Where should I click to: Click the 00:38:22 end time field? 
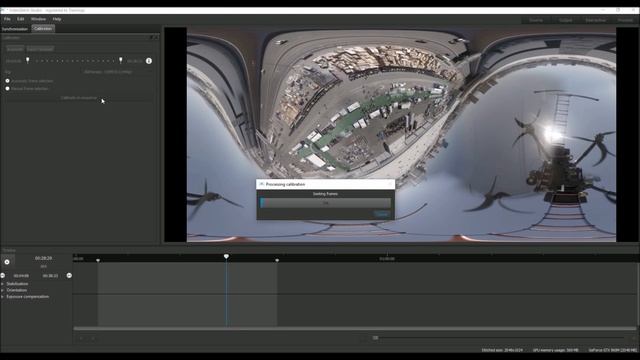(50, 276)
